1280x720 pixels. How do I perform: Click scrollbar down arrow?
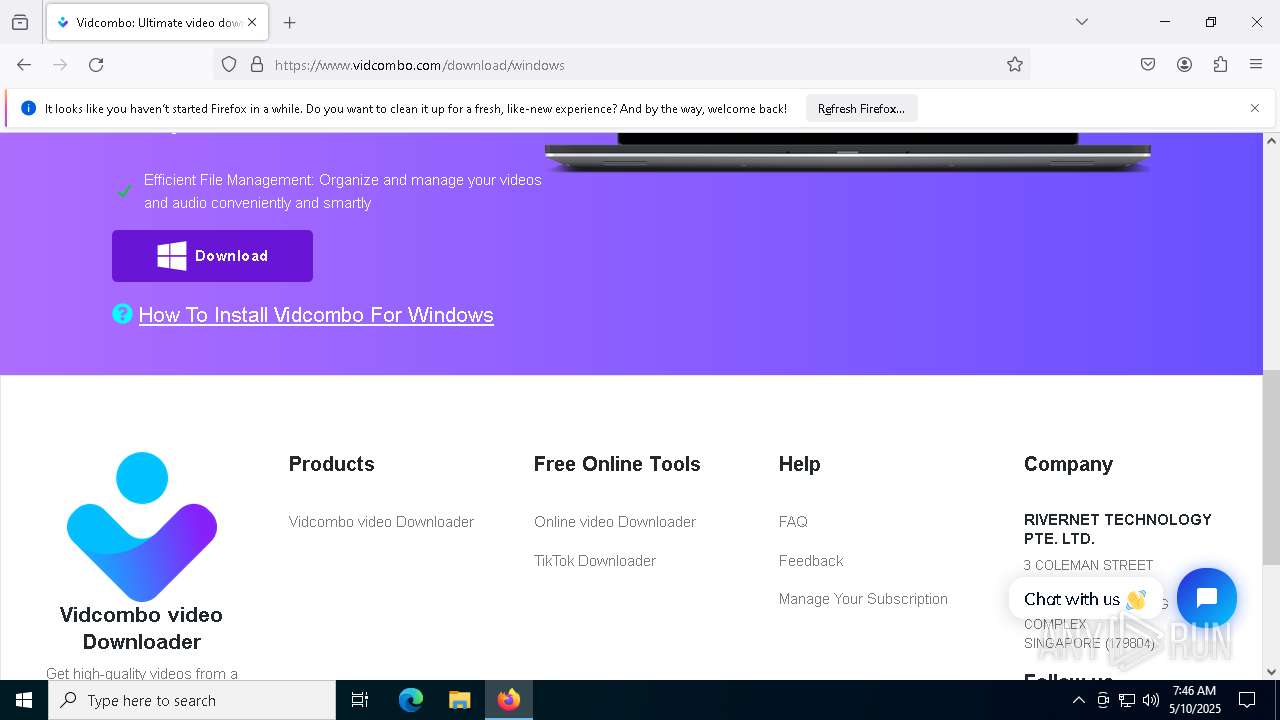click(x=1271, y=672)
